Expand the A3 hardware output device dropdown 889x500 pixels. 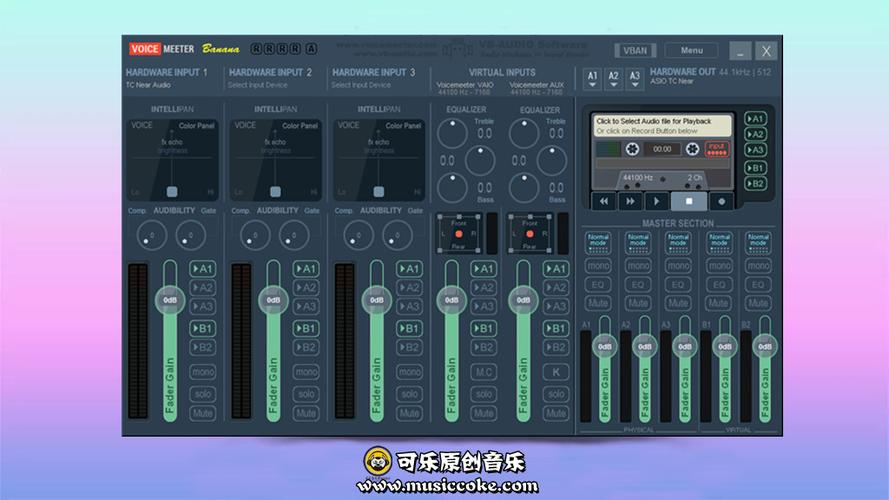tap(634, 78)
